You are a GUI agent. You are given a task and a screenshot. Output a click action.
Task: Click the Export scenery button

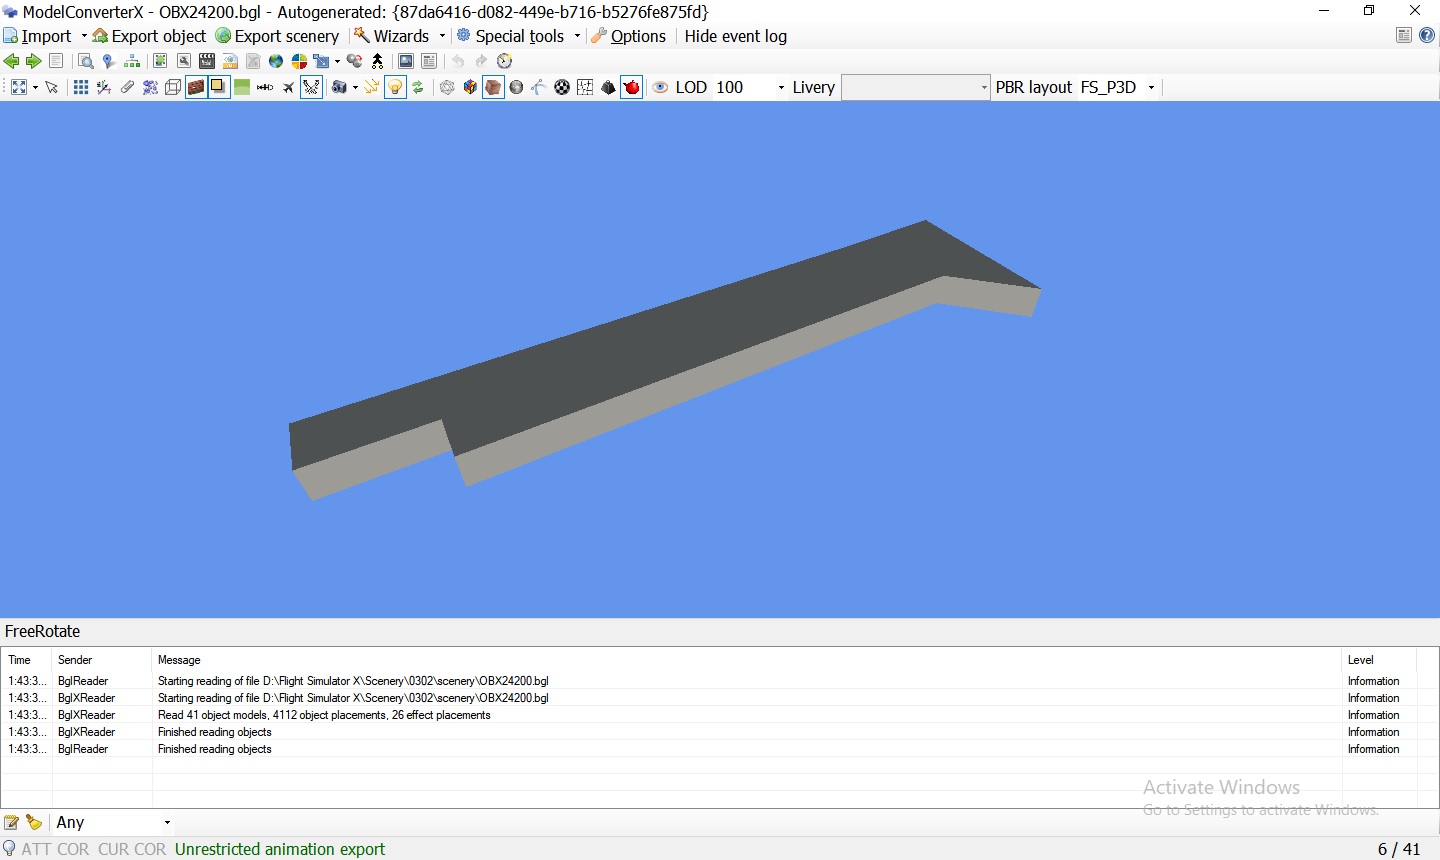[x=277, y=36]
